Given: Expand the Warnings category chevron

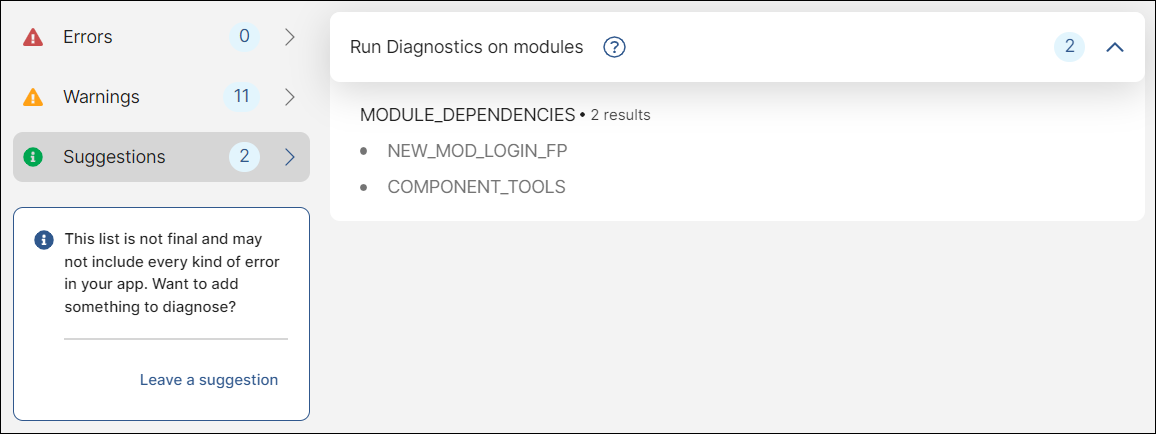Looking at the screenshot, I should point(290,97).
